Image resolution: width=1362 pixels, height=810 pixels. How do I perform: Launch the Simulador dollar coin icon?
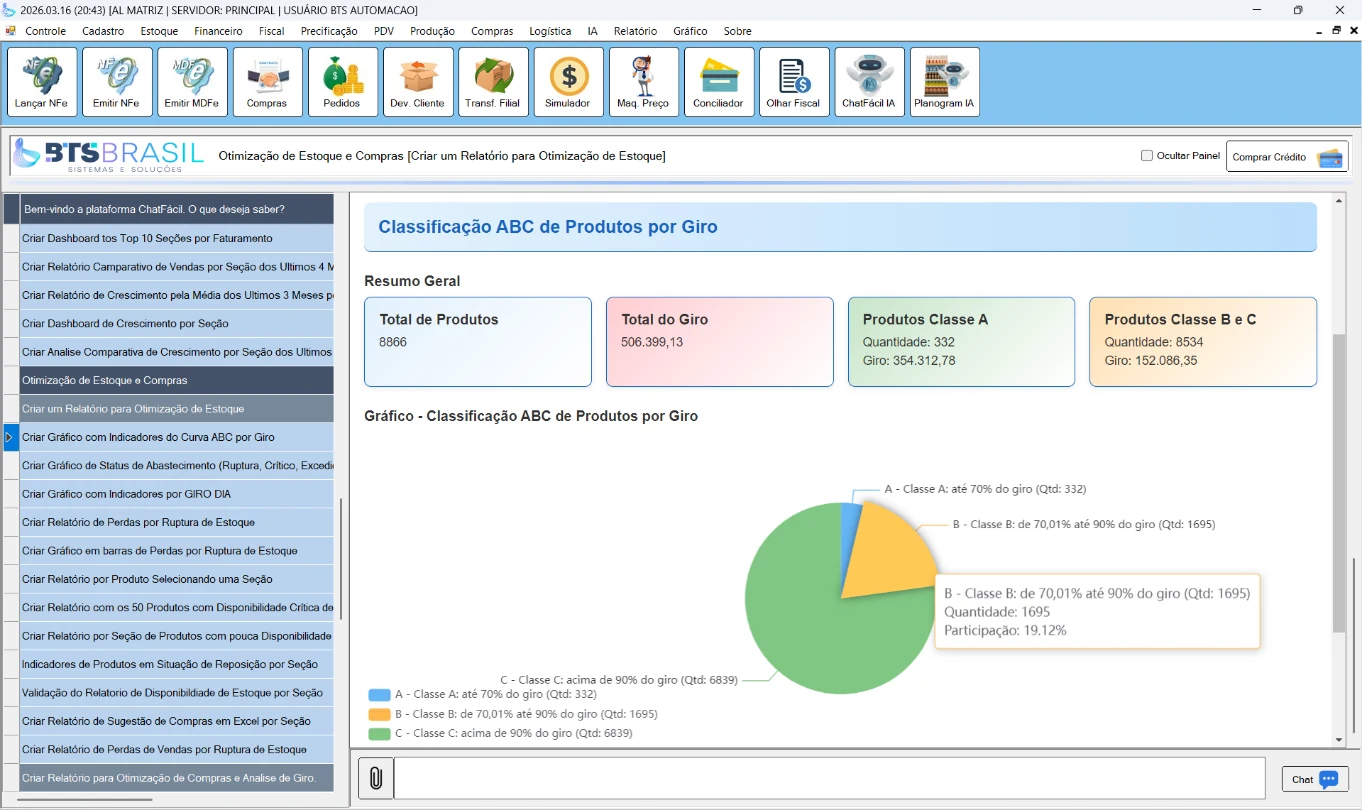point(568,82)
